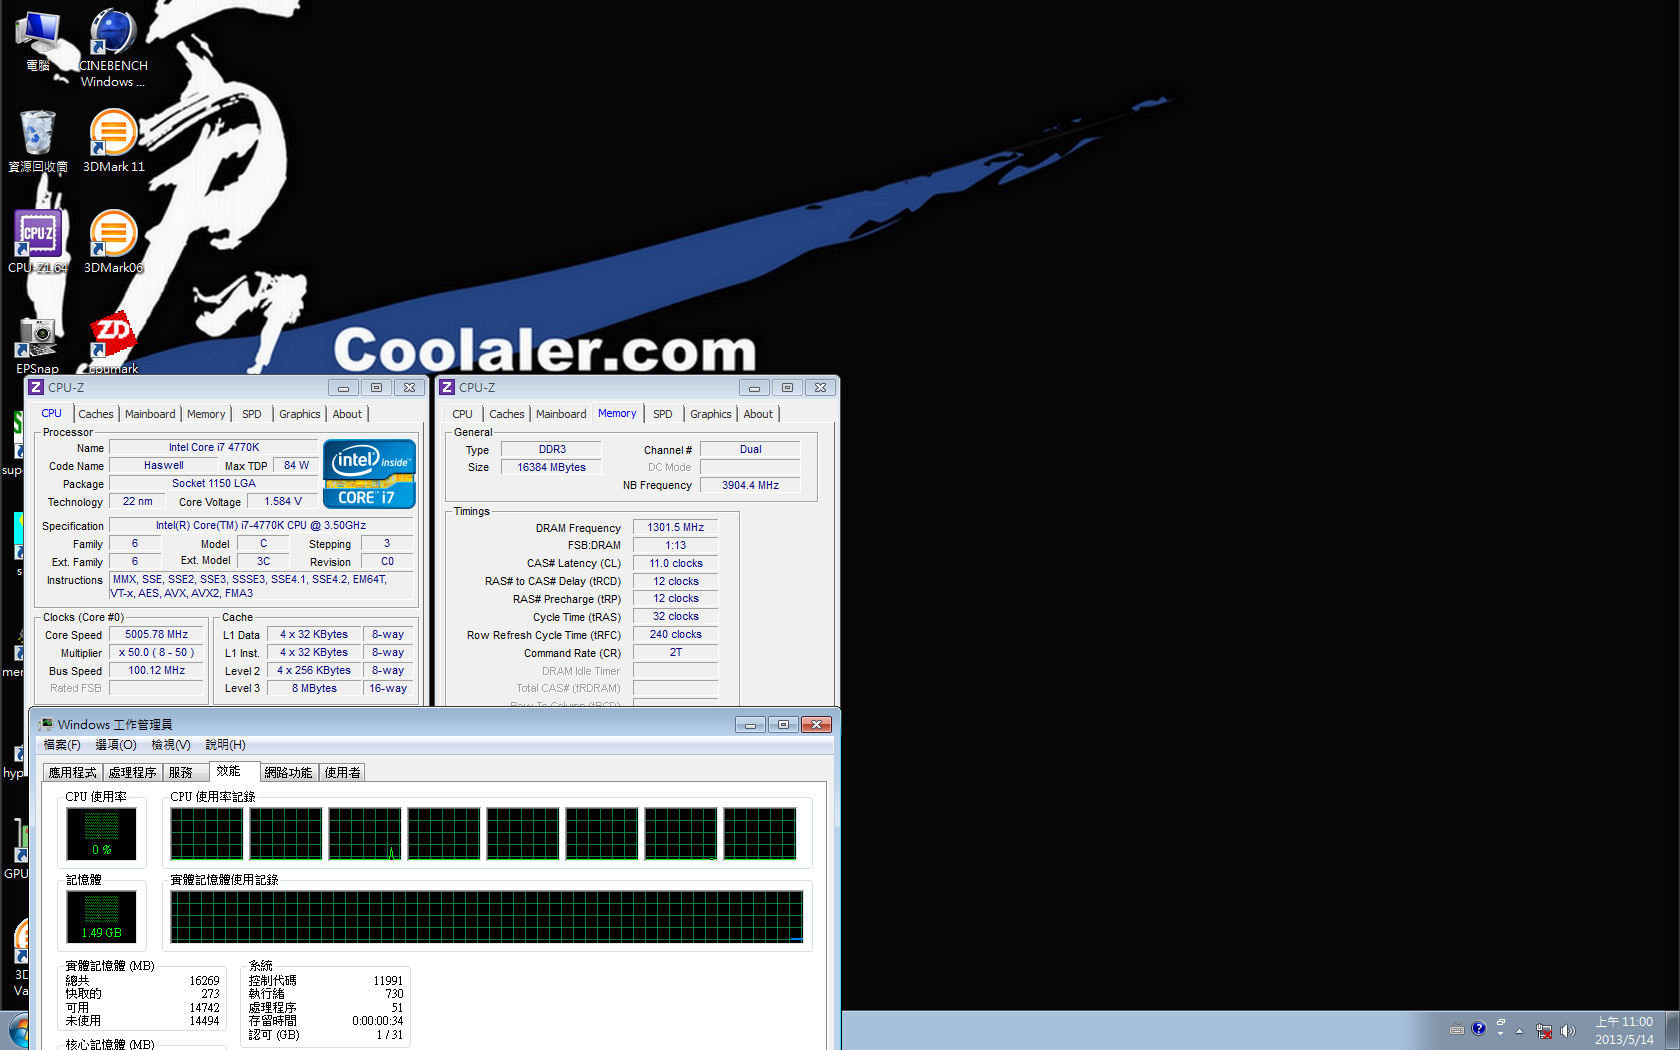The image size is (1680, 1050).
Task: Click the Row Refresh Cycle Time 240 clocks value
Action: pyautogui.click(x=676, y=634)
